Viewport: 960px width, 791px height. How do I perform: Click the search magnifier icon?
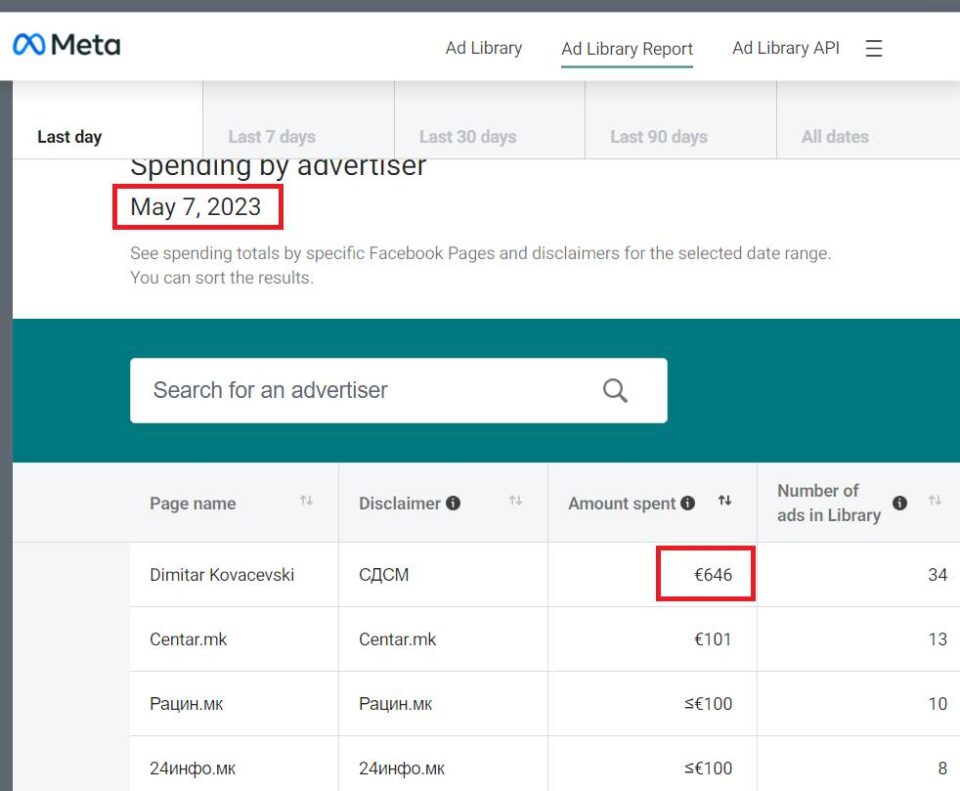point(615,390)
